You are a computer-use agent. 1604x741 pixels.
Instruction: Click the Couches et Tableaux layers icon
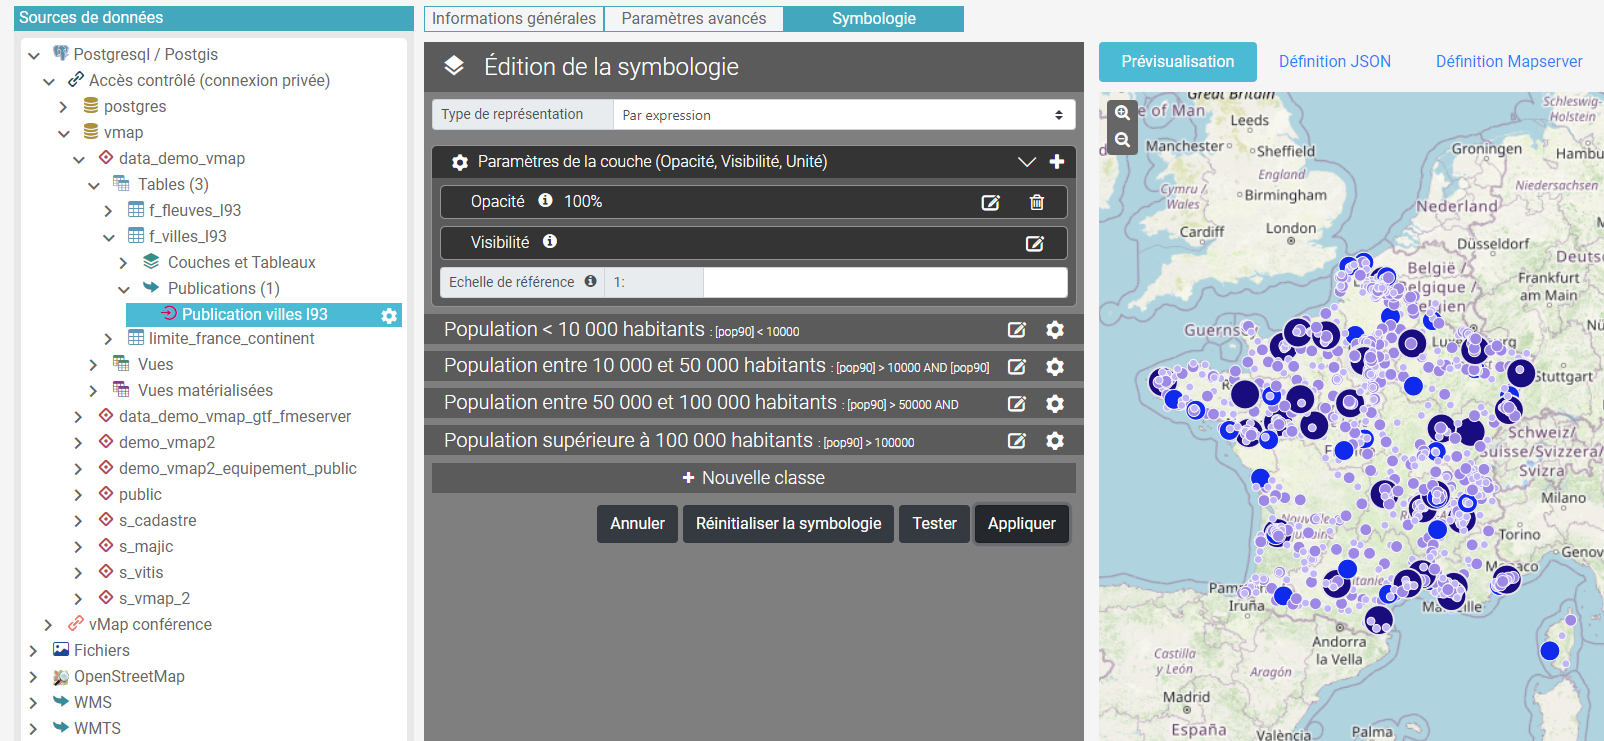[x=151, y=261]
